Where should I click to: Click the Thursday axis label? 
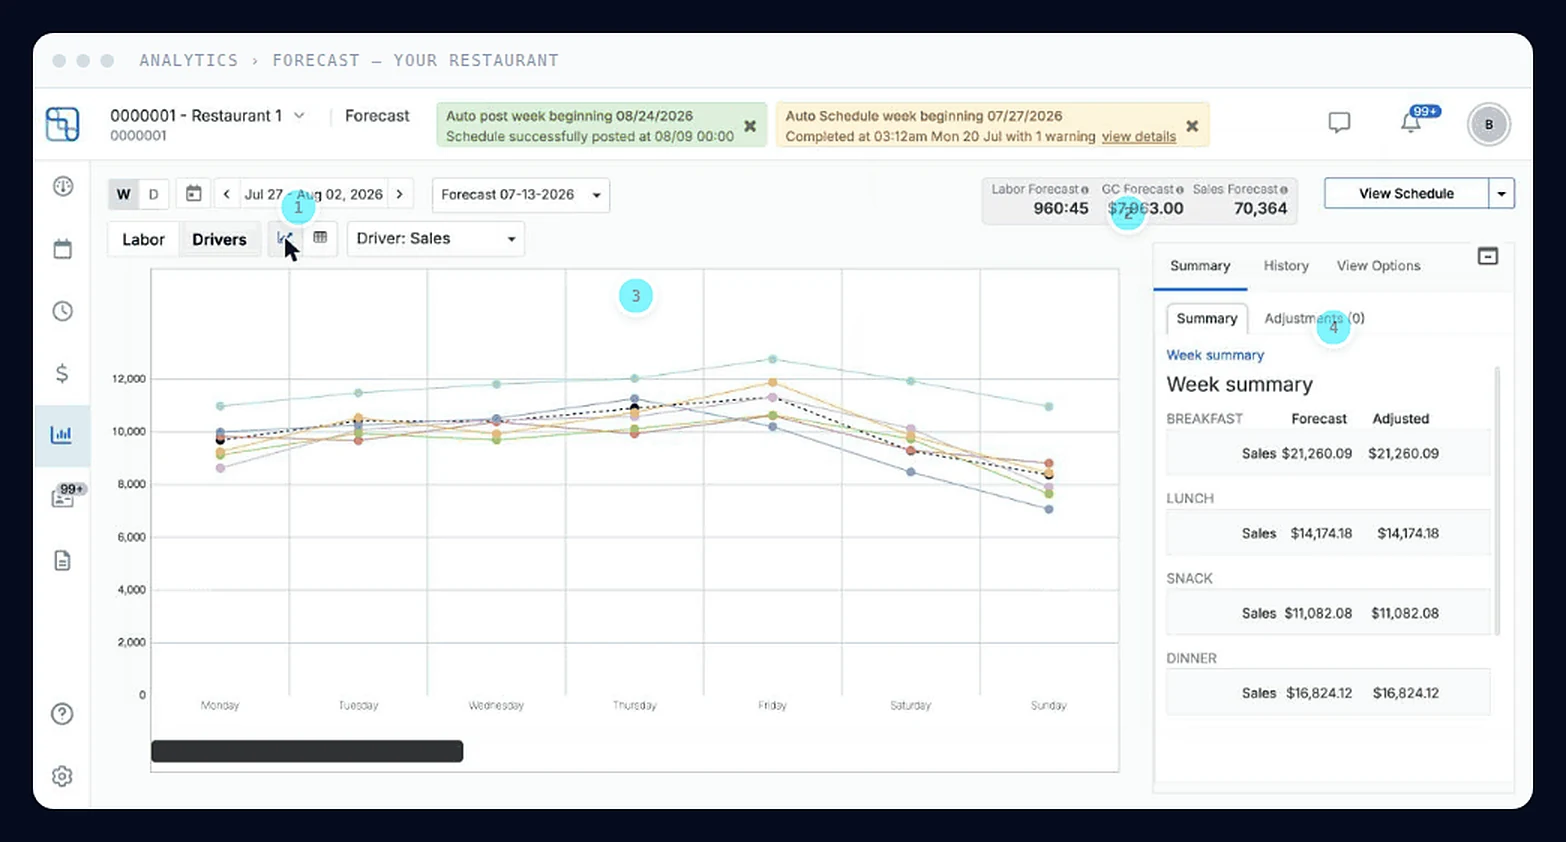coord(634,706)
